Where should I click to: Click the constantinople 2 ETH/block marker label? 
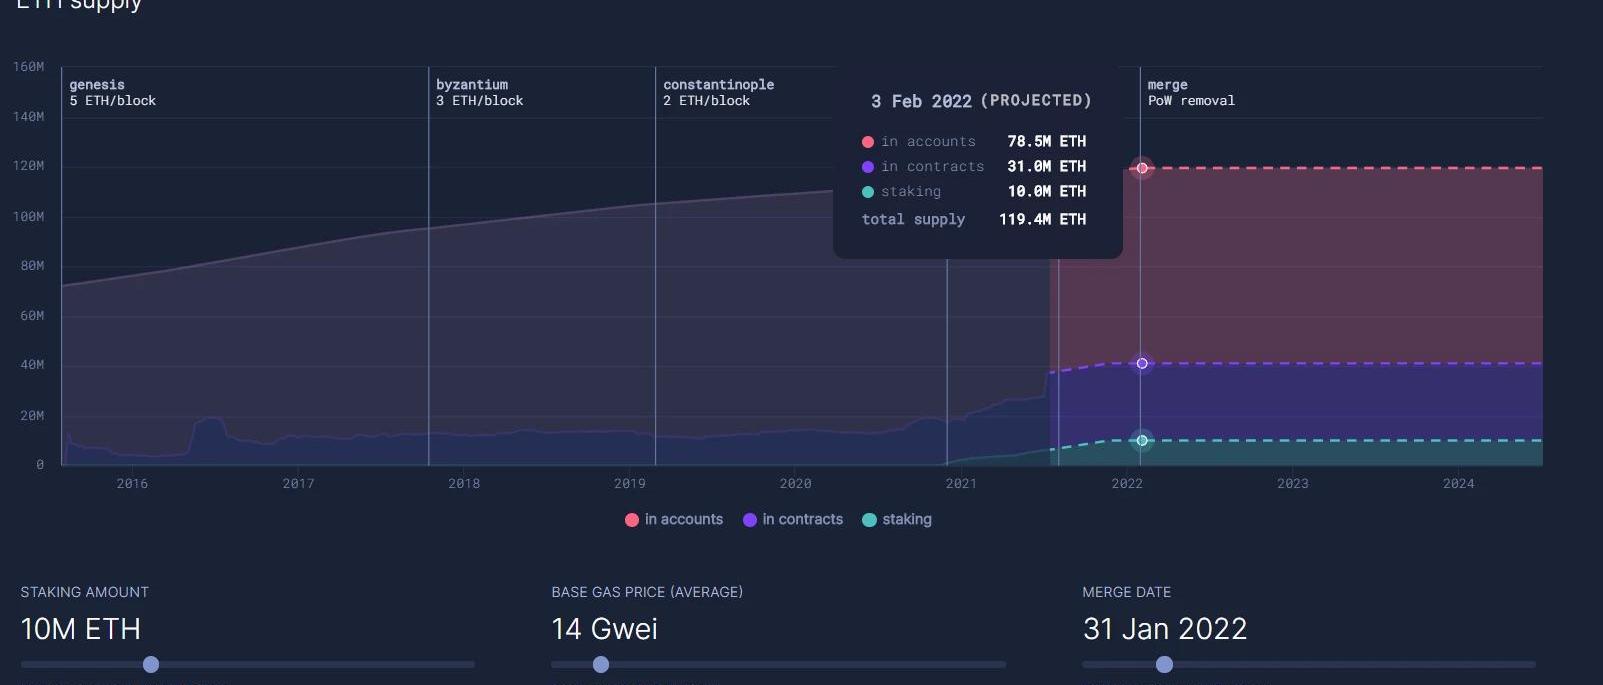pos(718,93)
